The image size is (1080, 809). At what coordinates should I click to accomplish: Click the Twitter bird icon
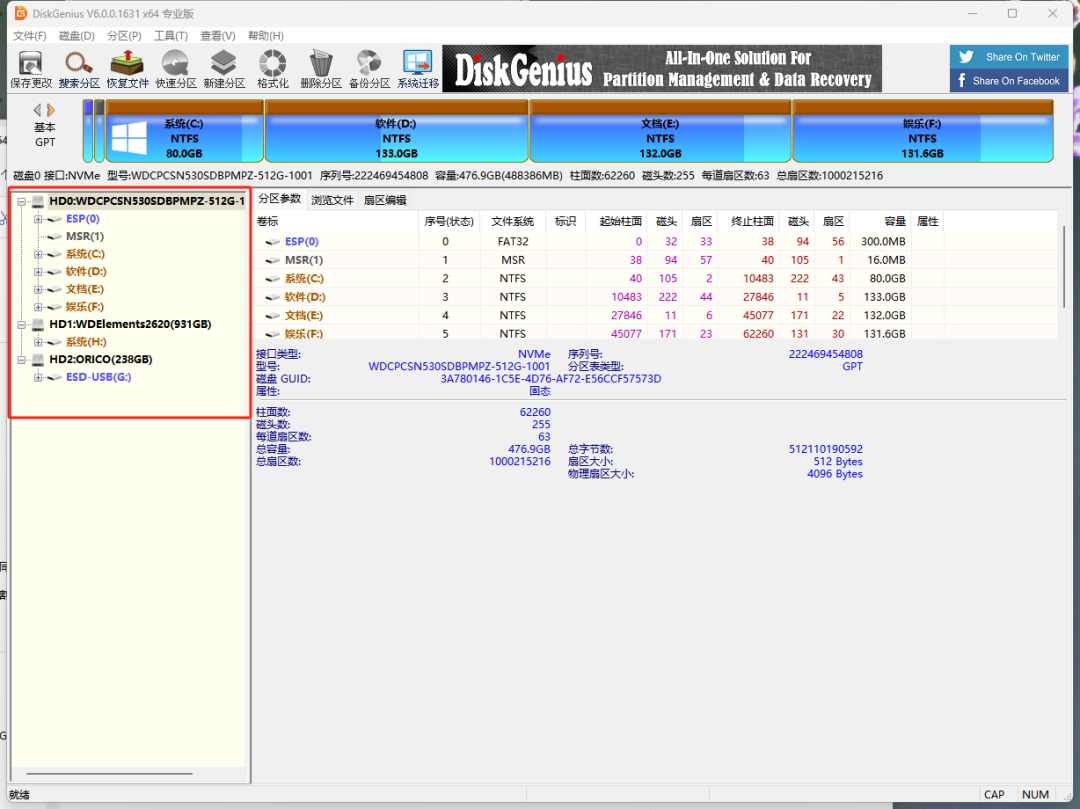coord(966,57)
